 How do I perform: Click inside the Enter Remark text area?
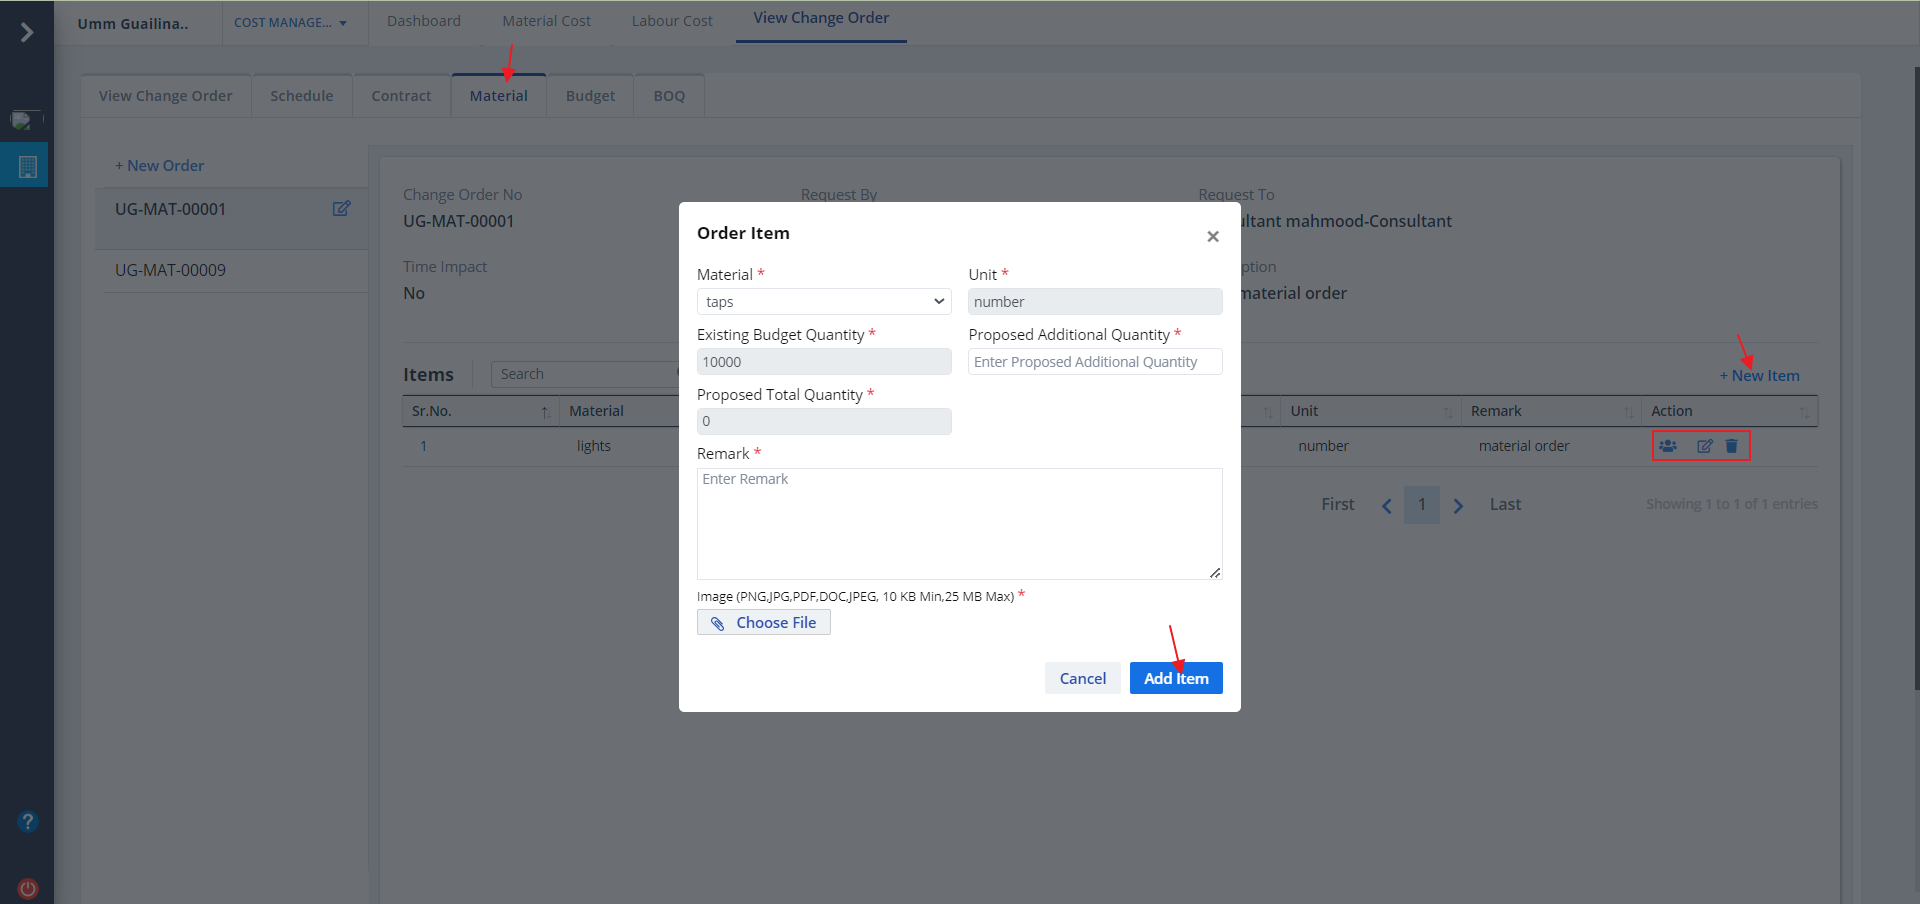pos(958,524)
